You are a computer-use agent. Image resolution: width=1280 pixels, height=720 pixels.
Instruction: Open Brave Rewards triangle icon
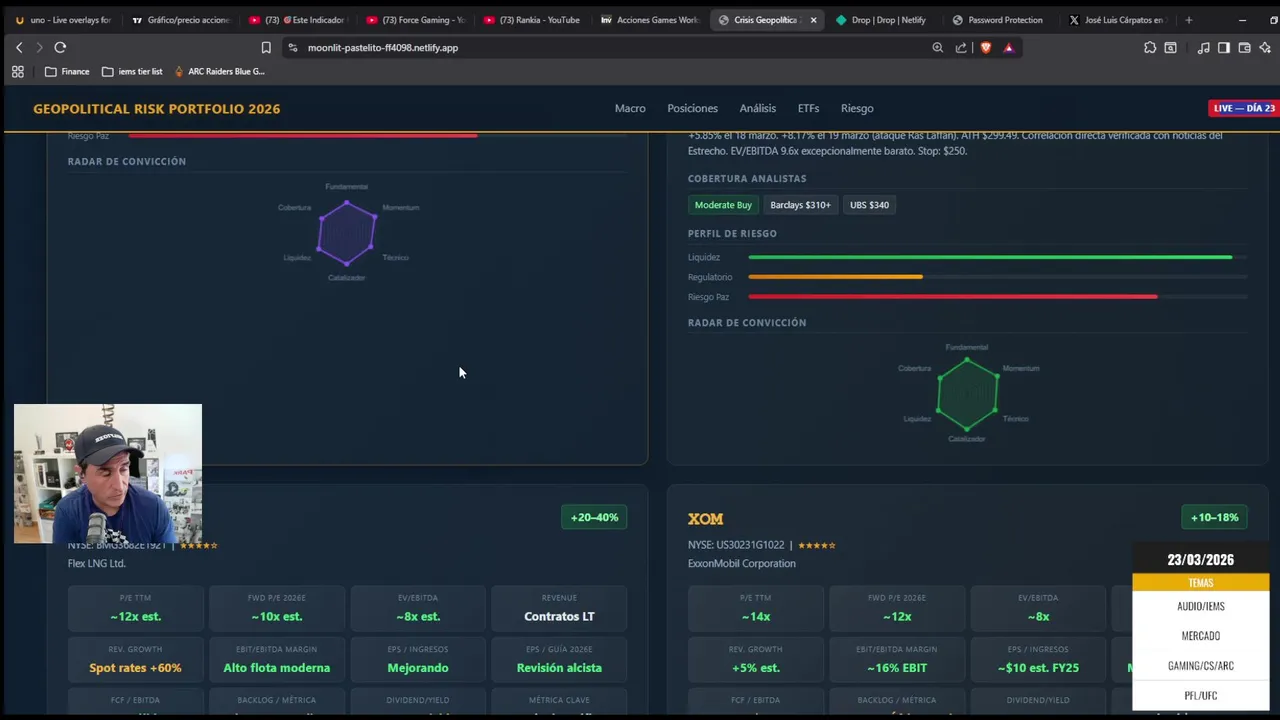[1009, 47]
